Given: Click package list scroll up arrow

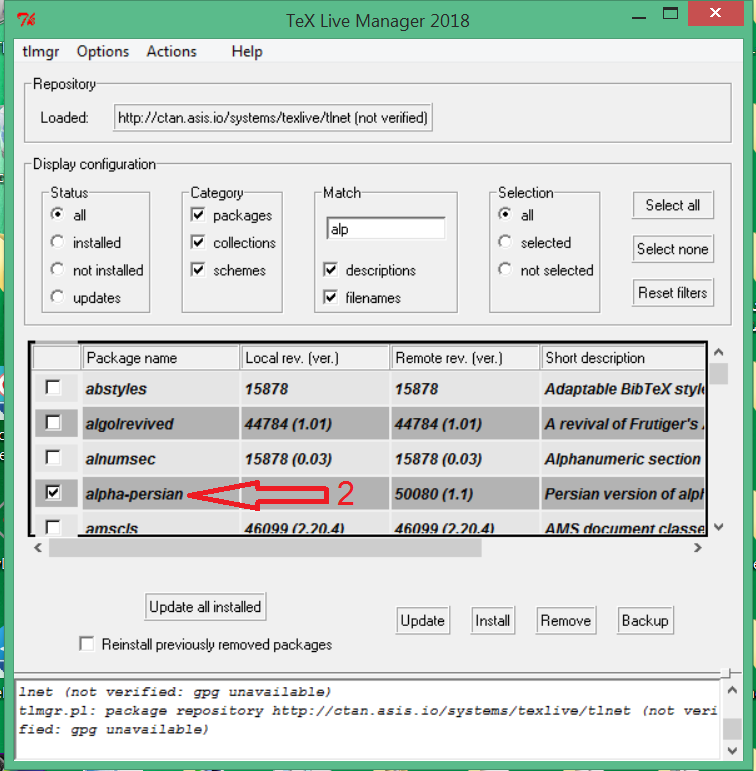Looking at the screenshot, I should [719, 352].
